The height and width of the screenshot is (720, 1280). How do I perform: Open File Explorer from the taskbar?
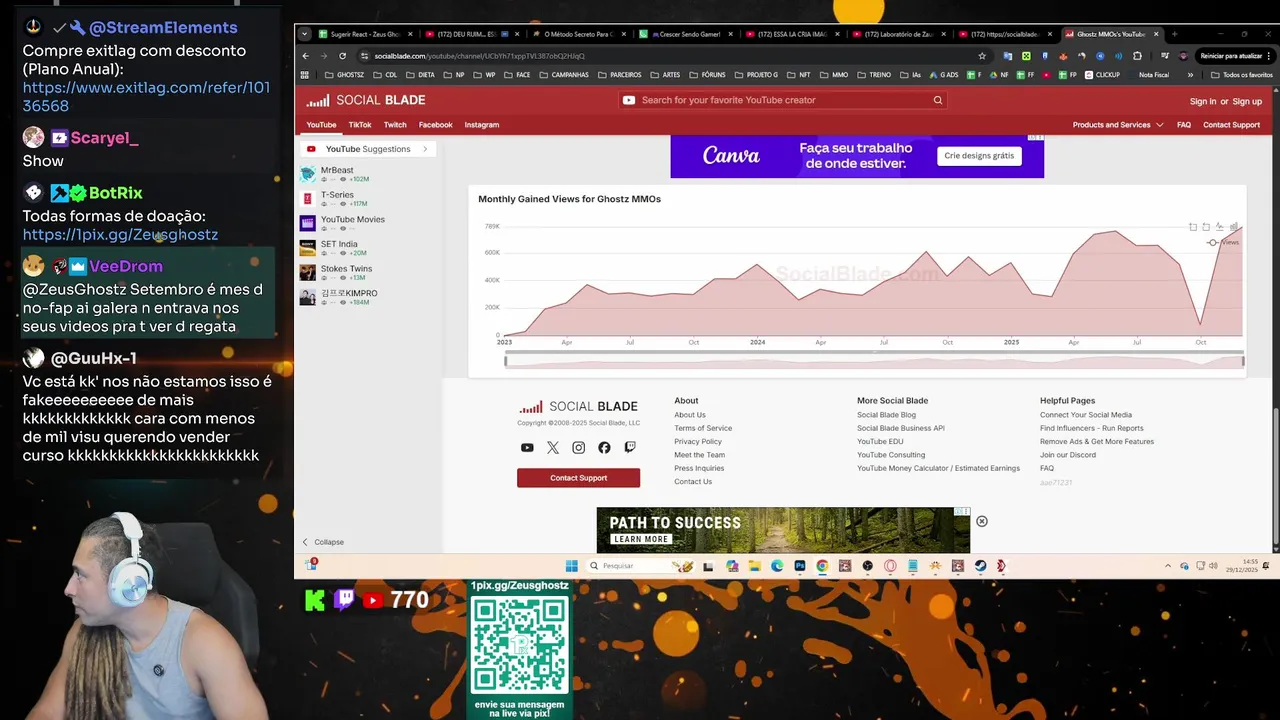(755, 566)
